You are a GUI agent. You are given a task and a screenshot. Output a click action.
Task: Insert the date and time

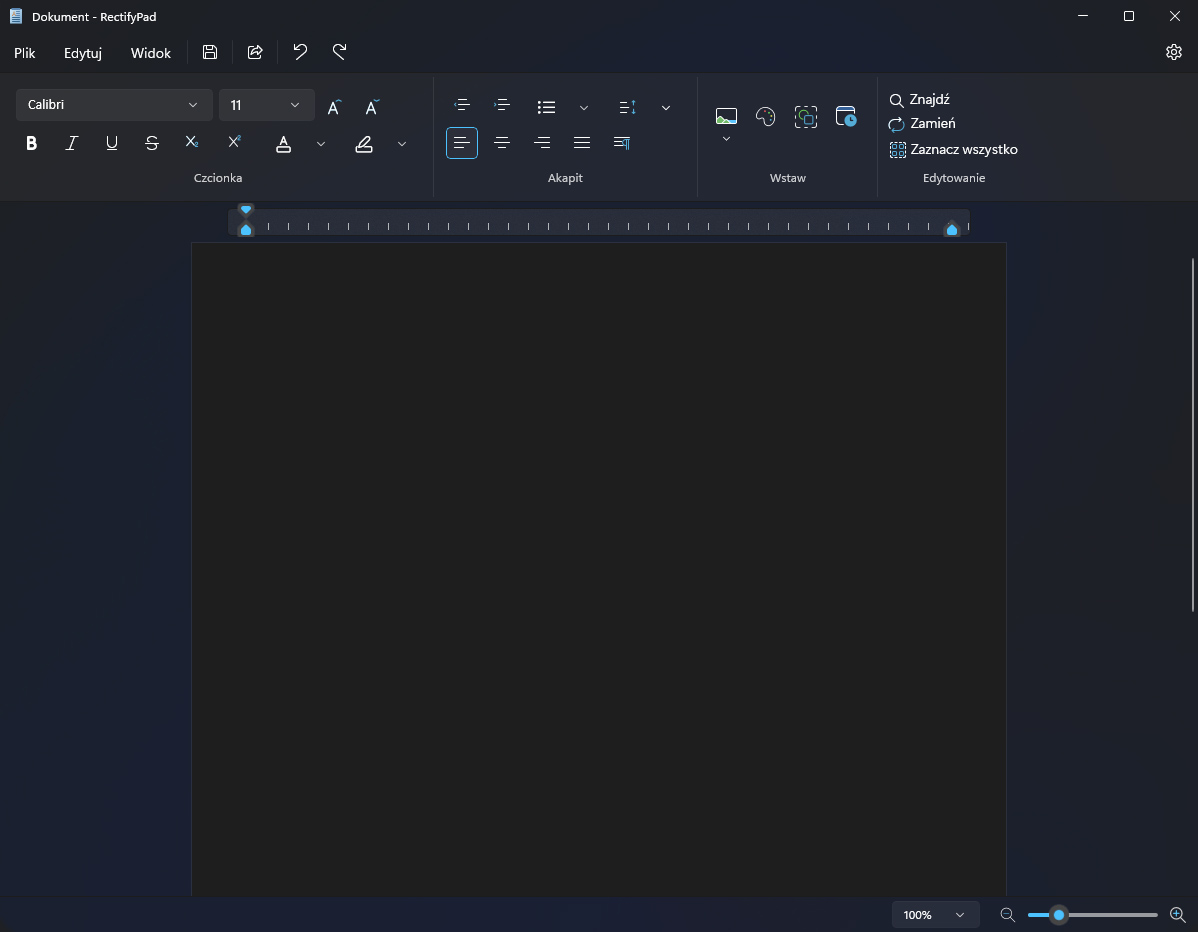point(845,117)
